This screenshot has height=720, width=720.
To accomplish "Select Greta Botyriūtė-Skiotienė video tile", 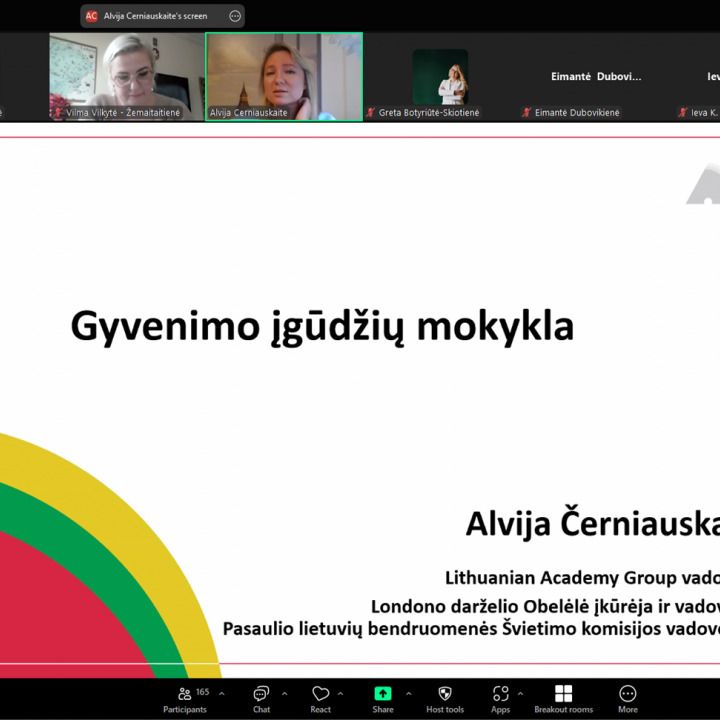I will tap(440, 76).
